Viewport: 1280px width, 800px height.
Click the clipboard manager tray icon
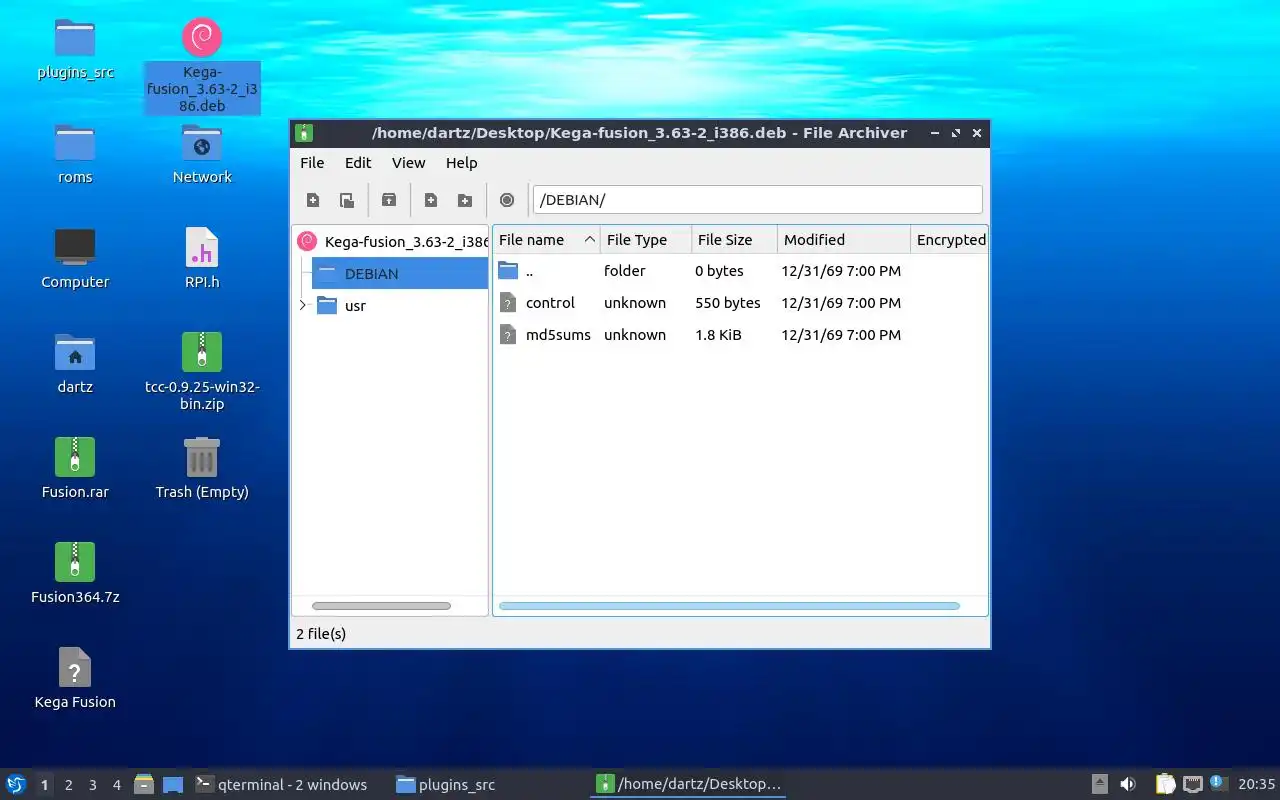click(x=1165, y=784)
